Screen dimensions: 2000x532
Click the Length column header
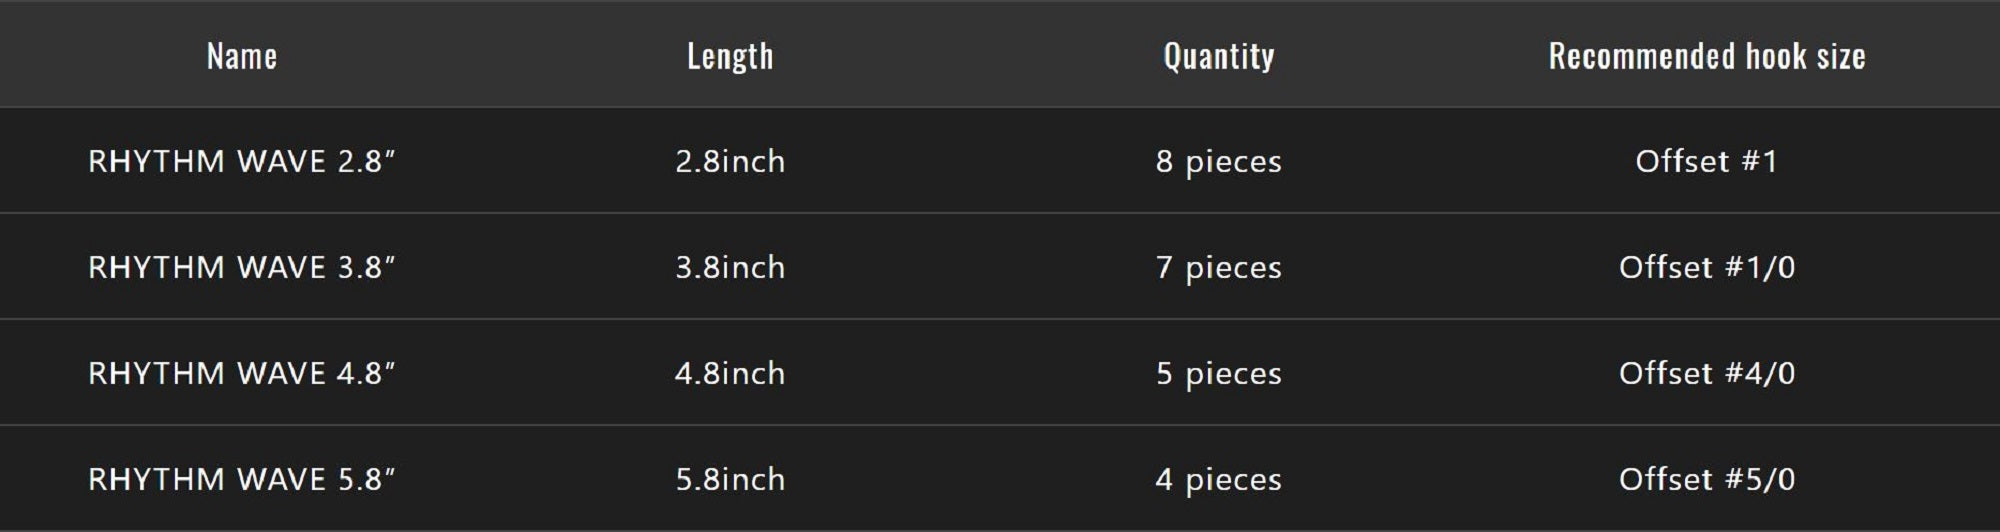[x=730, y=56]
